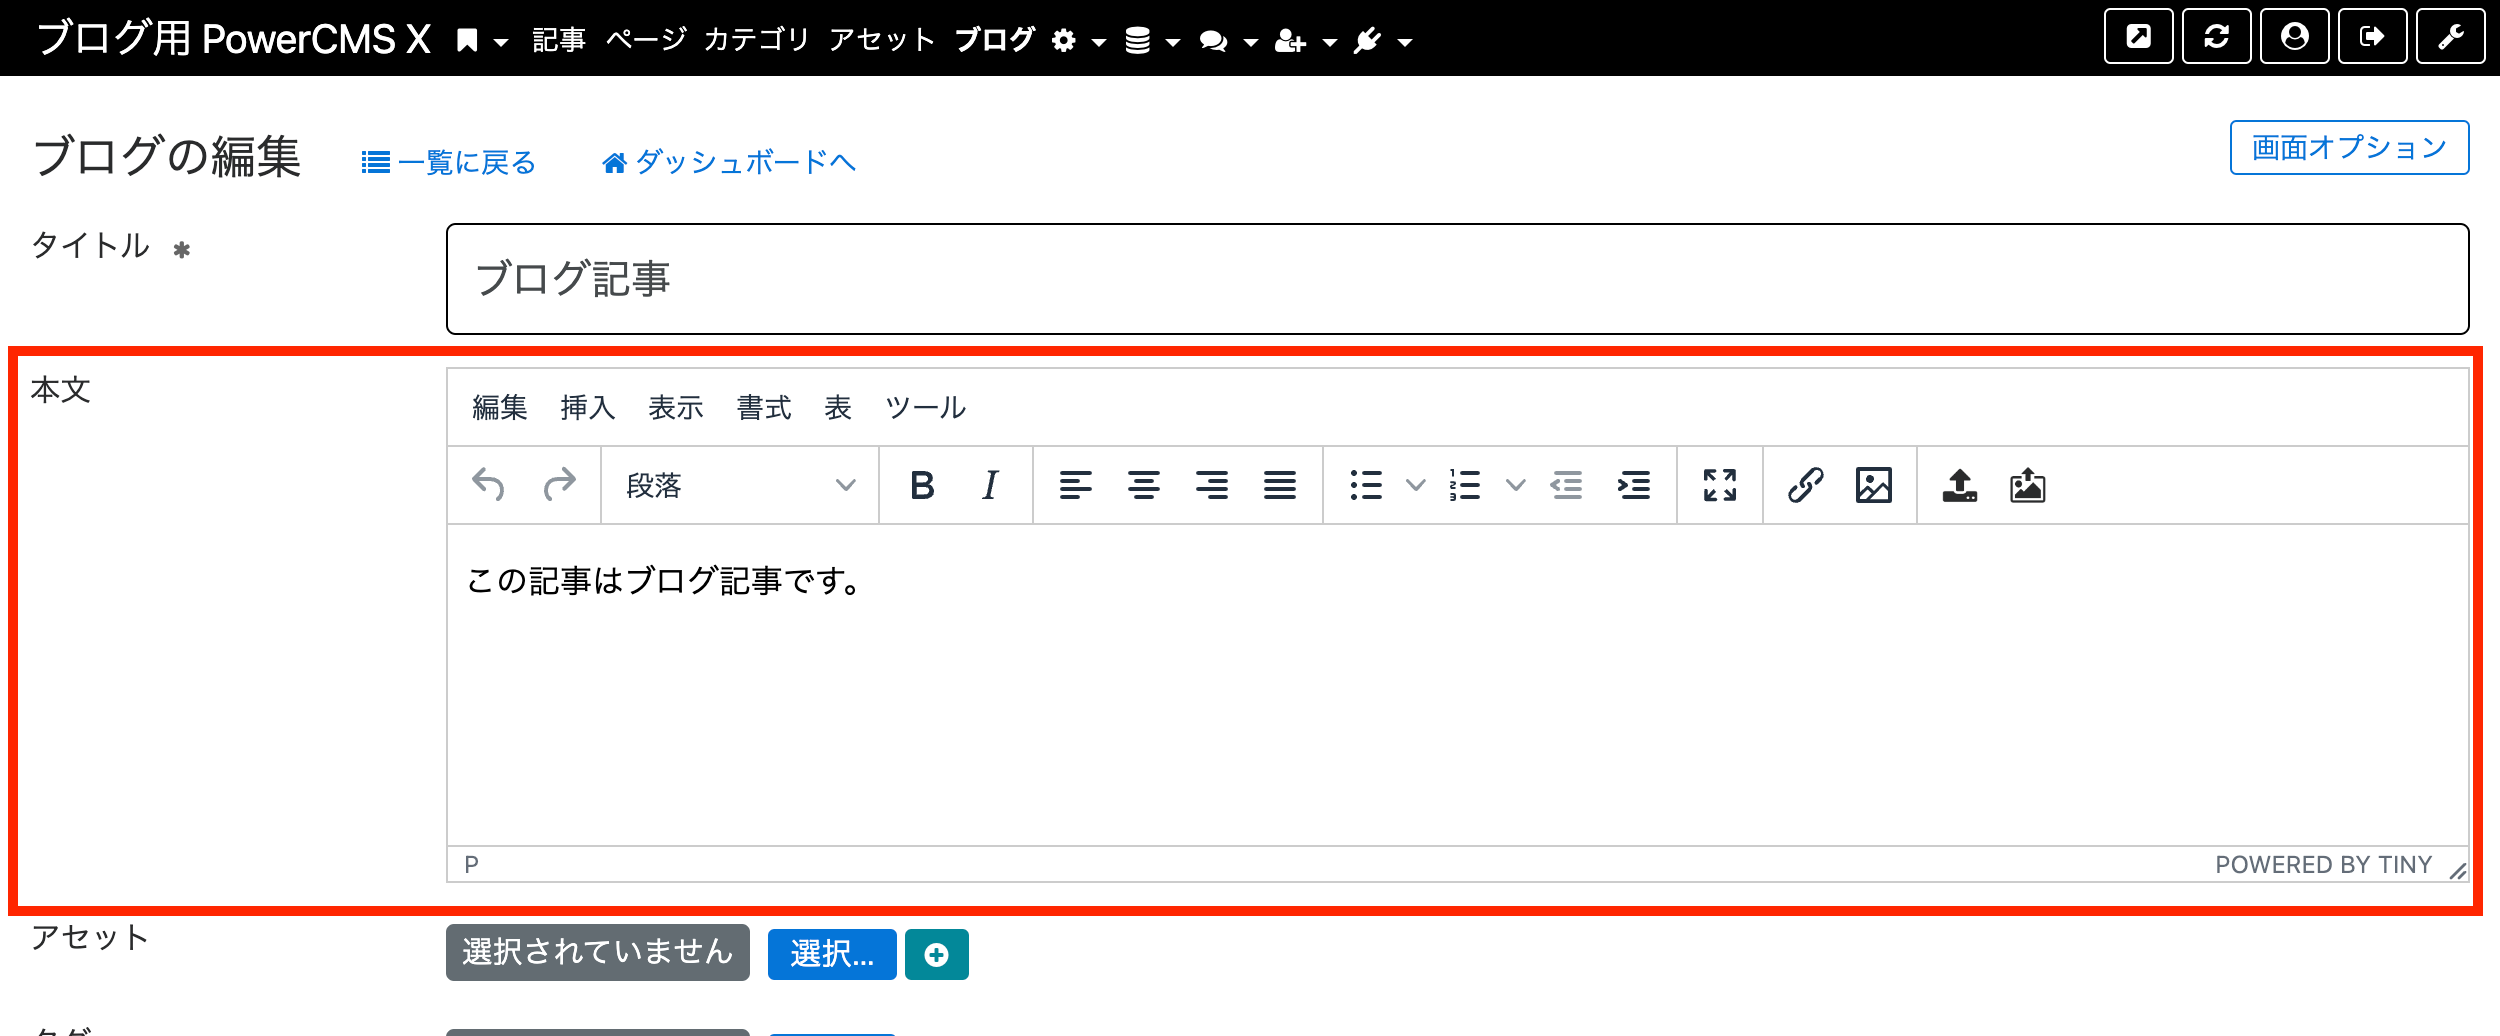The width and height of the screenshot is (2500, 1036).
Task: Align text center
Action: (1144, 485)
